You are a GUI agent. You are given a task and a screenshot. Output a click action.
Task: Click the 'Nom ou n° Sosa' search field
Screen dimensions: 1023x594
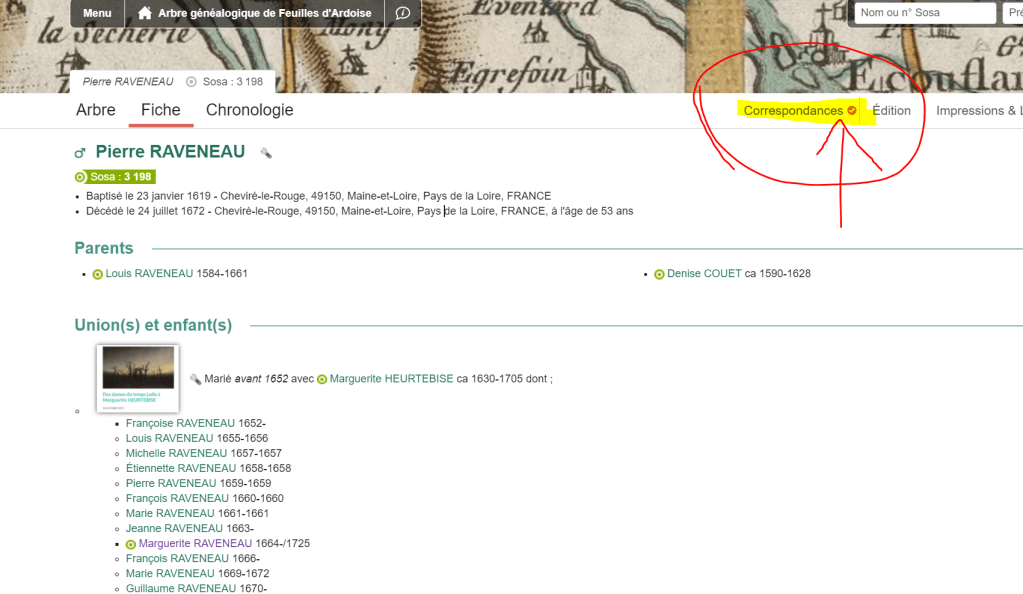(926, 13)
